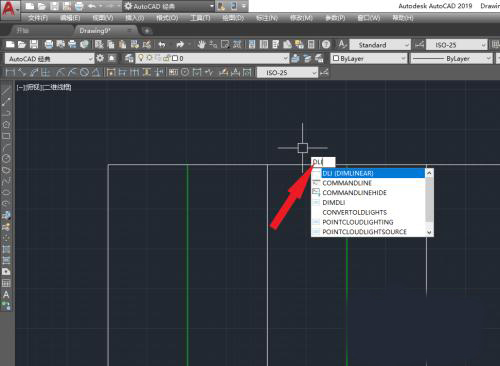Select the Circle draw tool
500x366 pixels.
tap(6, 159)
